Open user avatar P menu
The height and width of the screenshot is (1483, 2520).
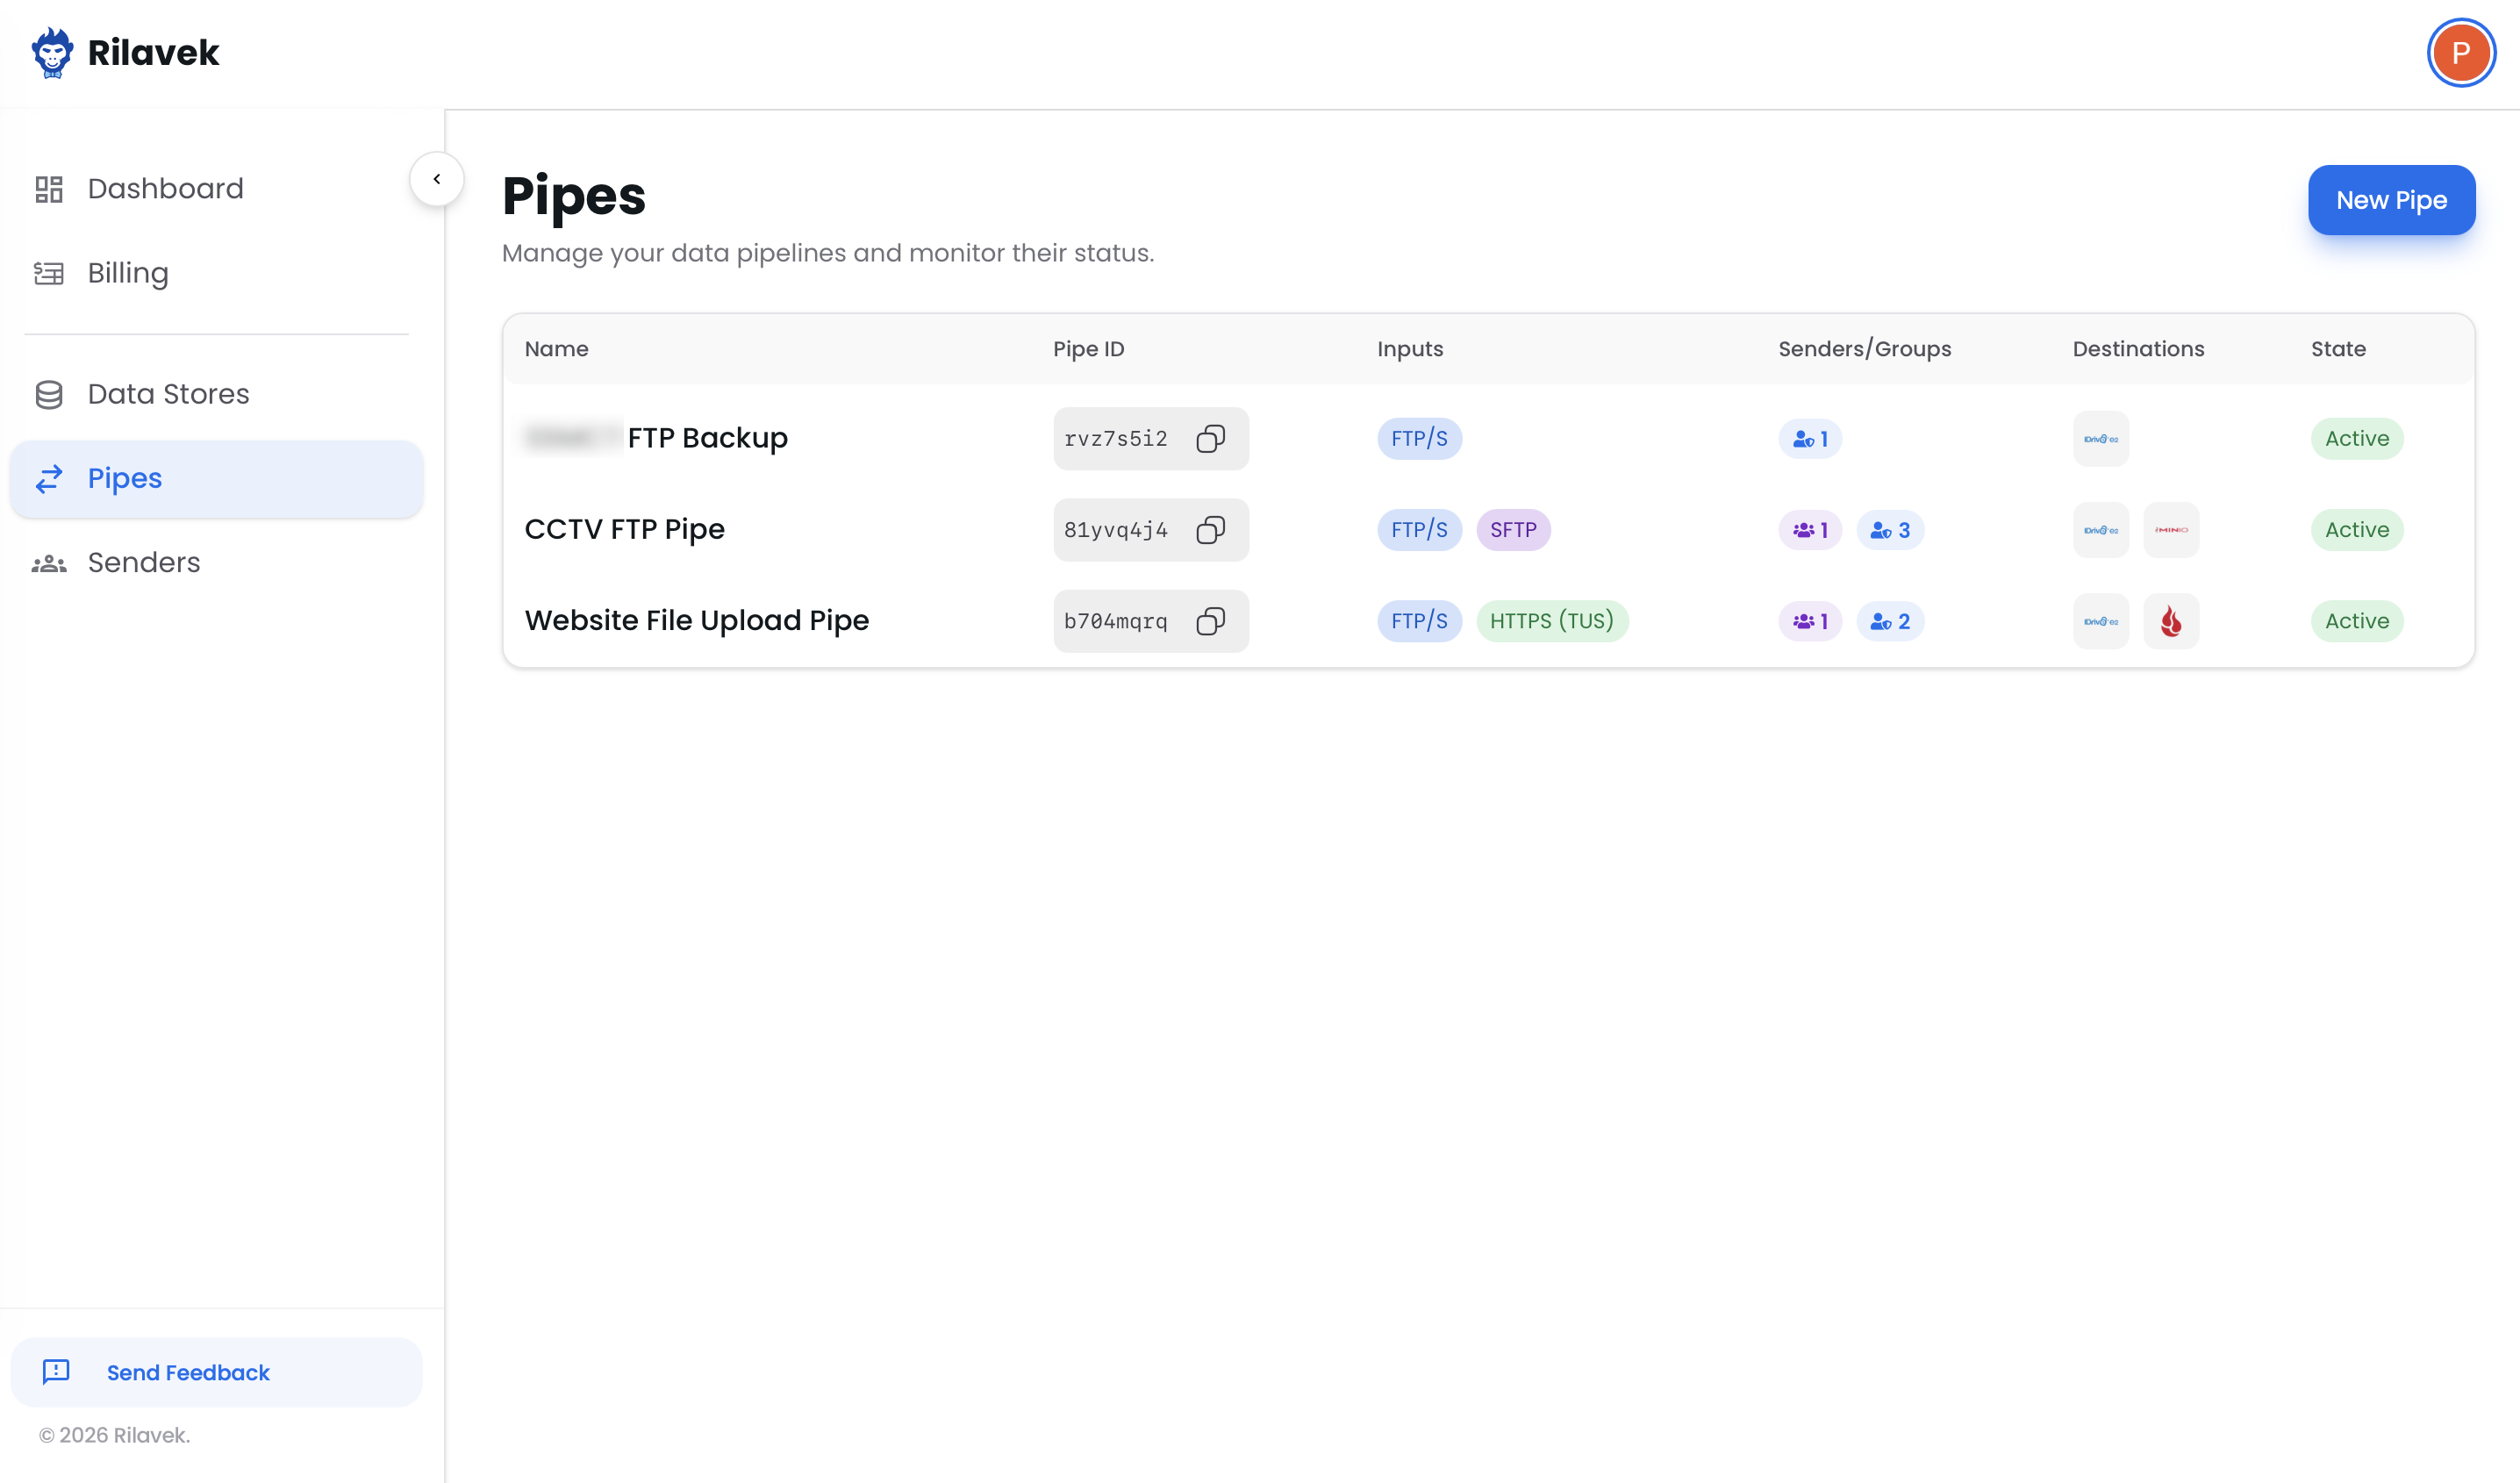[x=2460, y=52]
